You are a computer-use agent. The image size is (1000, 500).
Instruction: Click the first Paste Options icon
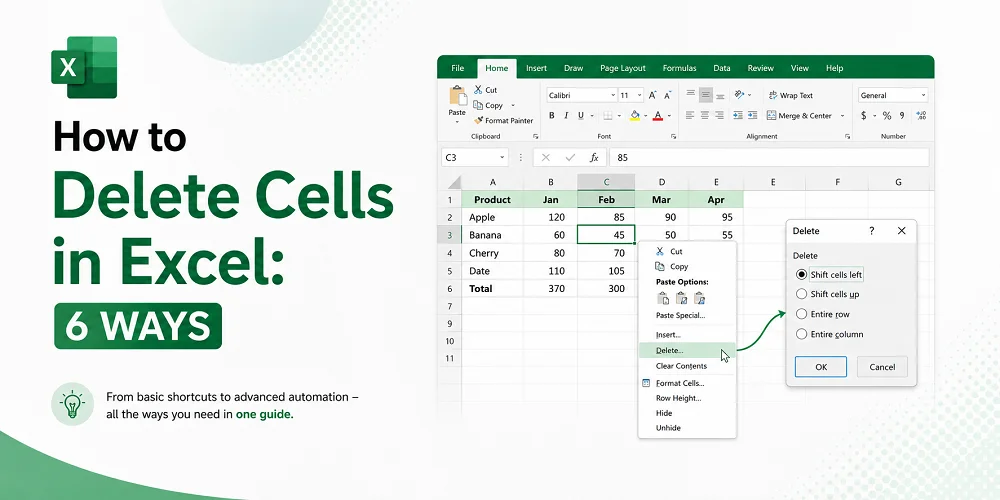tap(663, 298)
